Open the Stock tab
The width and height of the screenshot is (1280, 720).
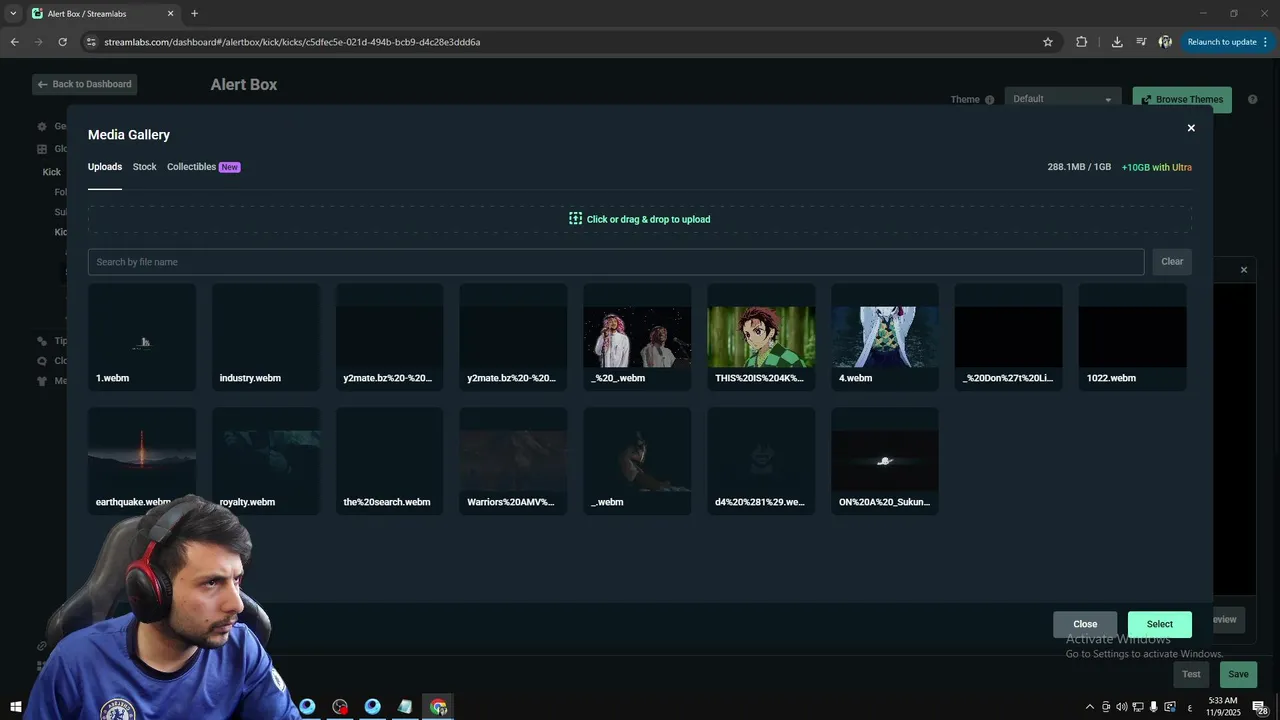[x=145, y=167]
